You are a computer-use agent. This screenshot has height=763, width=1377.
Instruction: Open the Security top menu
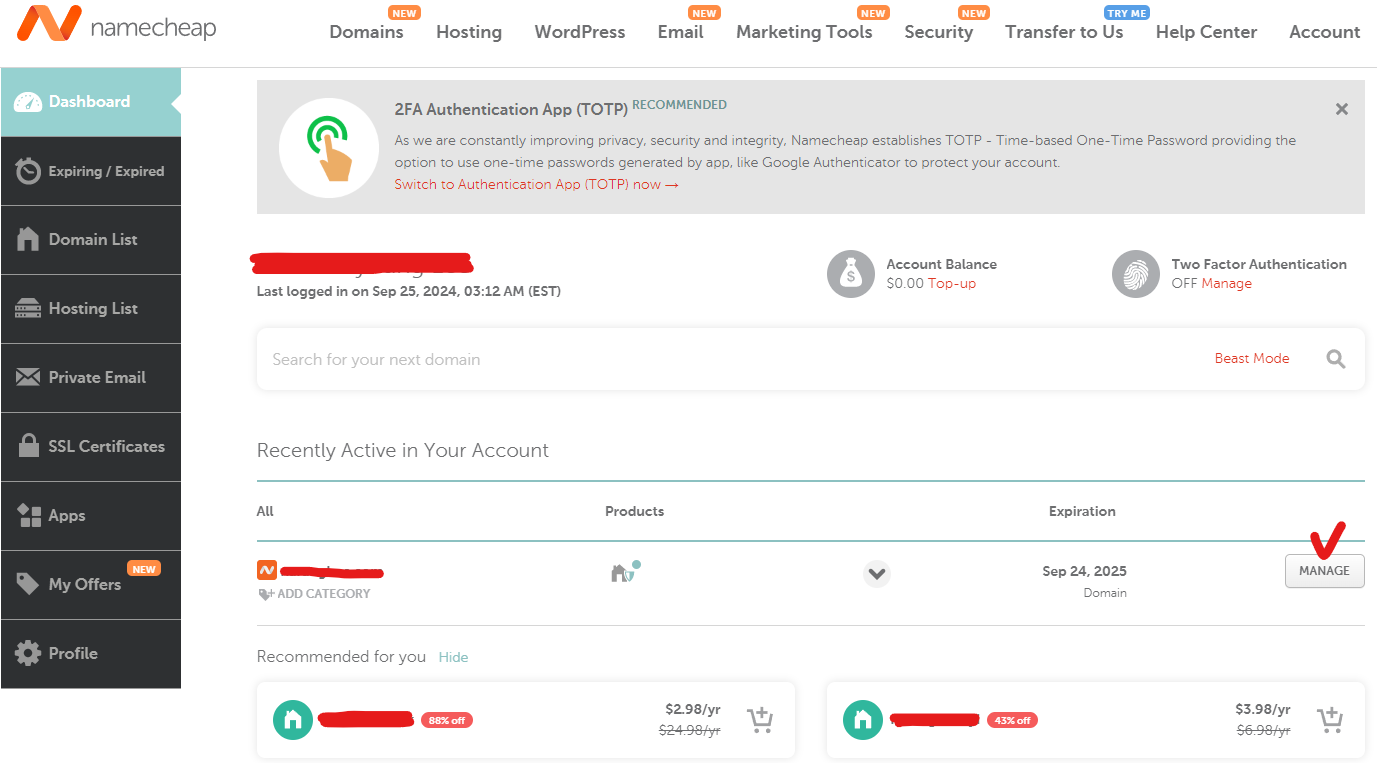click(x=939, y=32)
